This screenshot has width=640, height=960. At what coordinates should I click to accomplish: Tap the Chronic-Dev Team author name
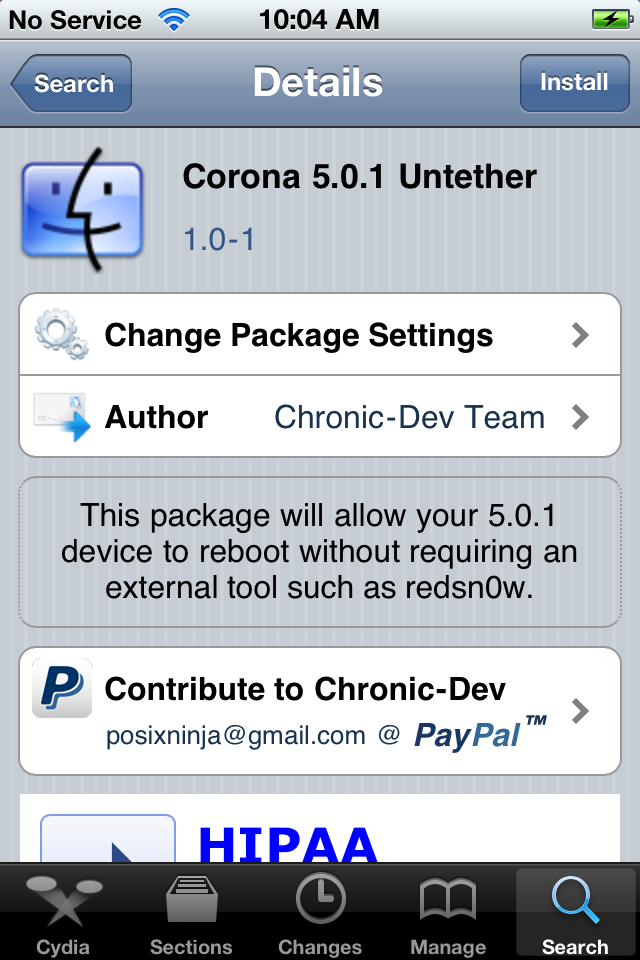(x=409, y=417)
